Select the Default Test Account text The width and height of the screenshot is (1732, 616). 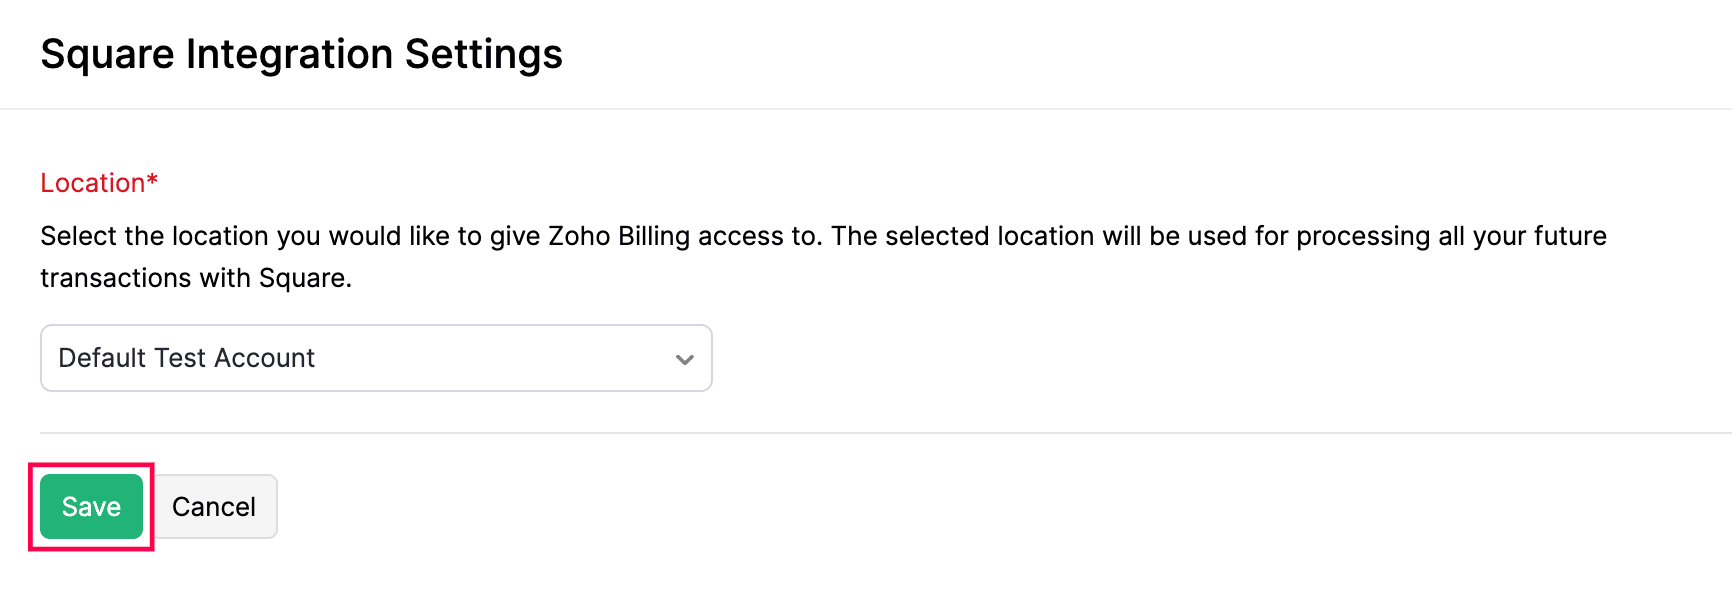click(187, 358)
